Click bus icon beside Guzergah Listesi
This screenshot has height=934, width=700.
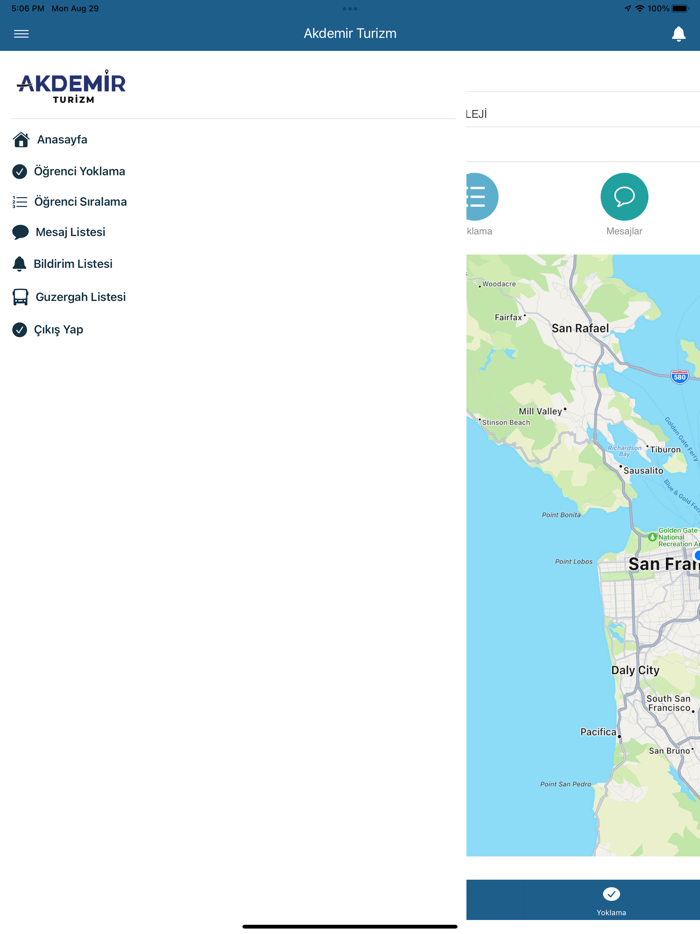tap(20, 297)
